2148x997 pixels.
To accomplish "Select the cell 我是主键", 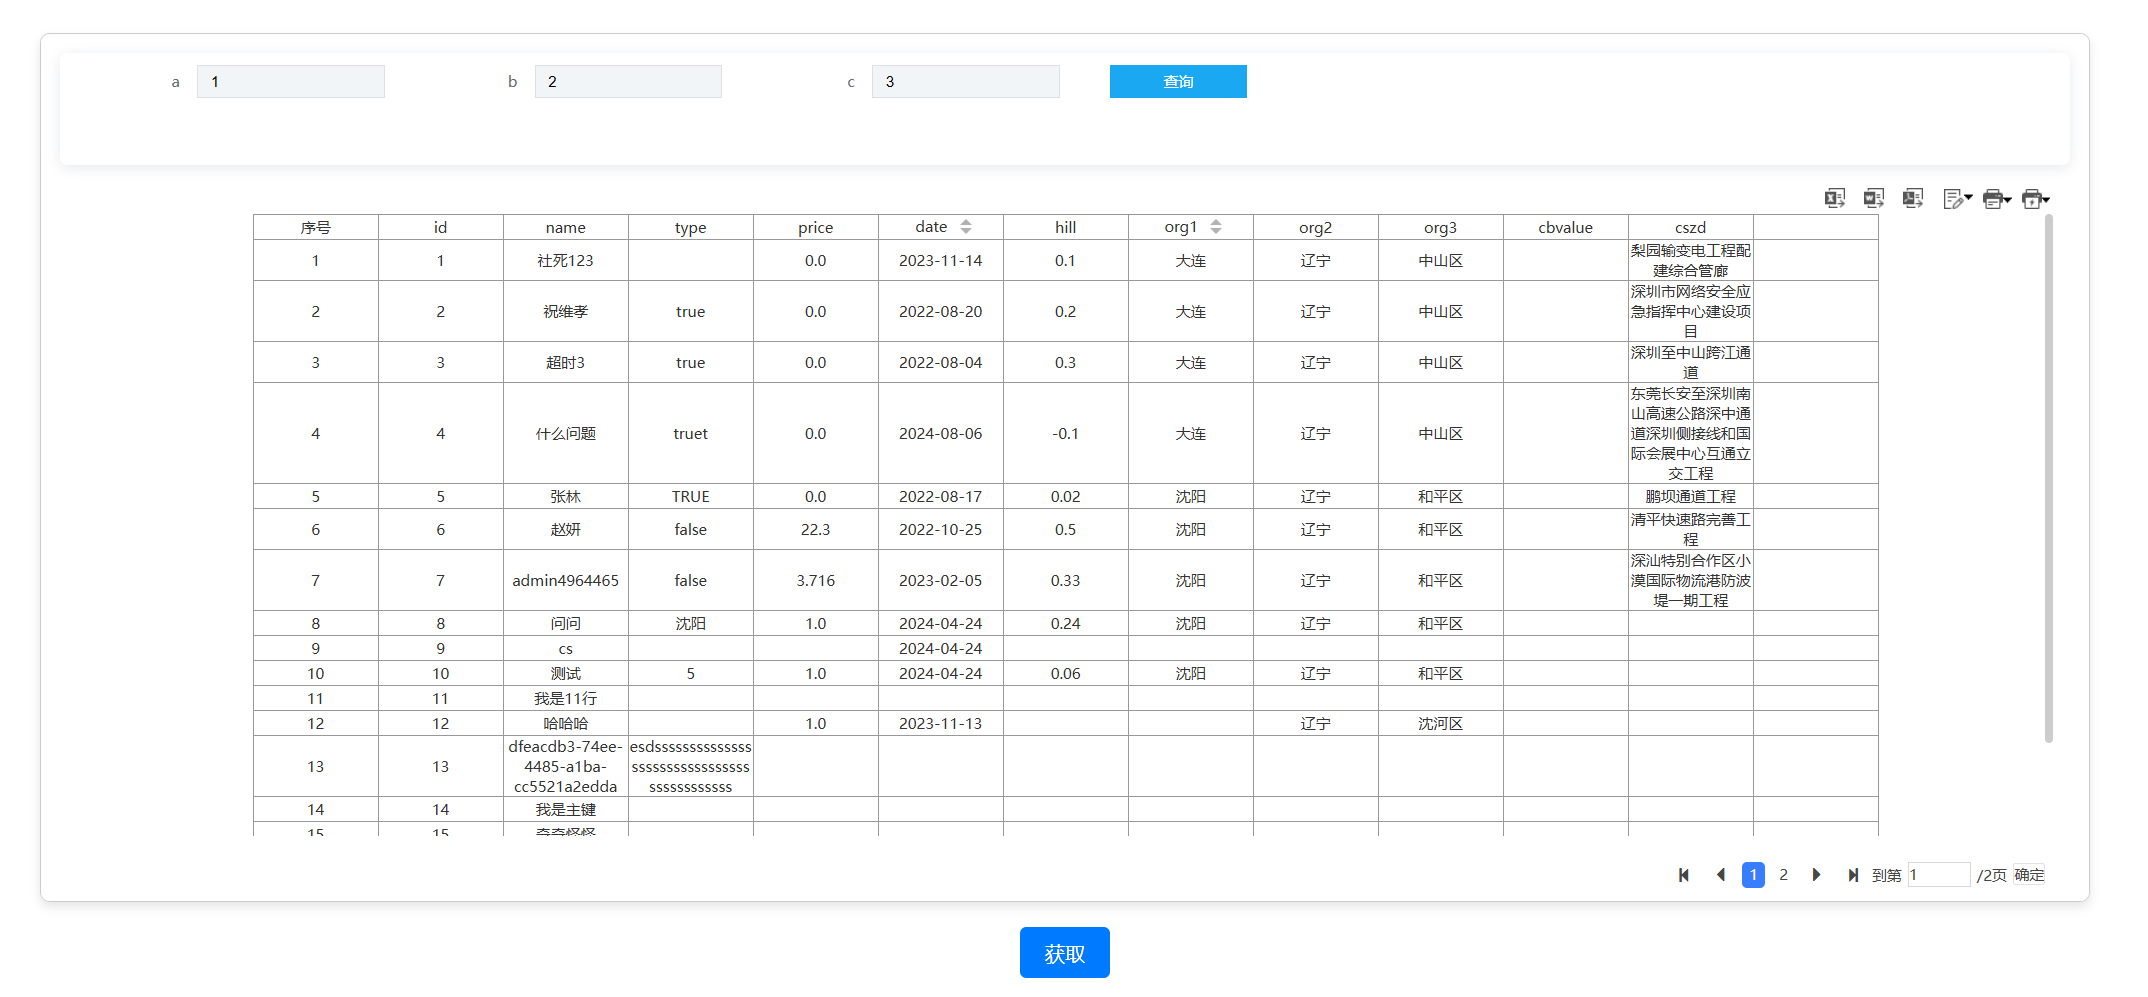I will 566,810.
